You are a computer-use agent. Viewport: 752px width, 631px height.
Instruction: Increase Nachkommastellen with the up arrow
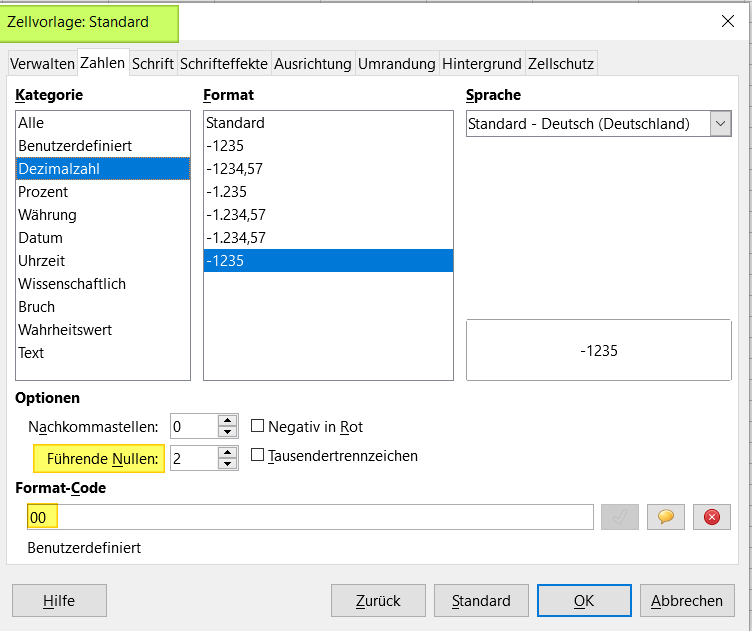tap(227, 421)
